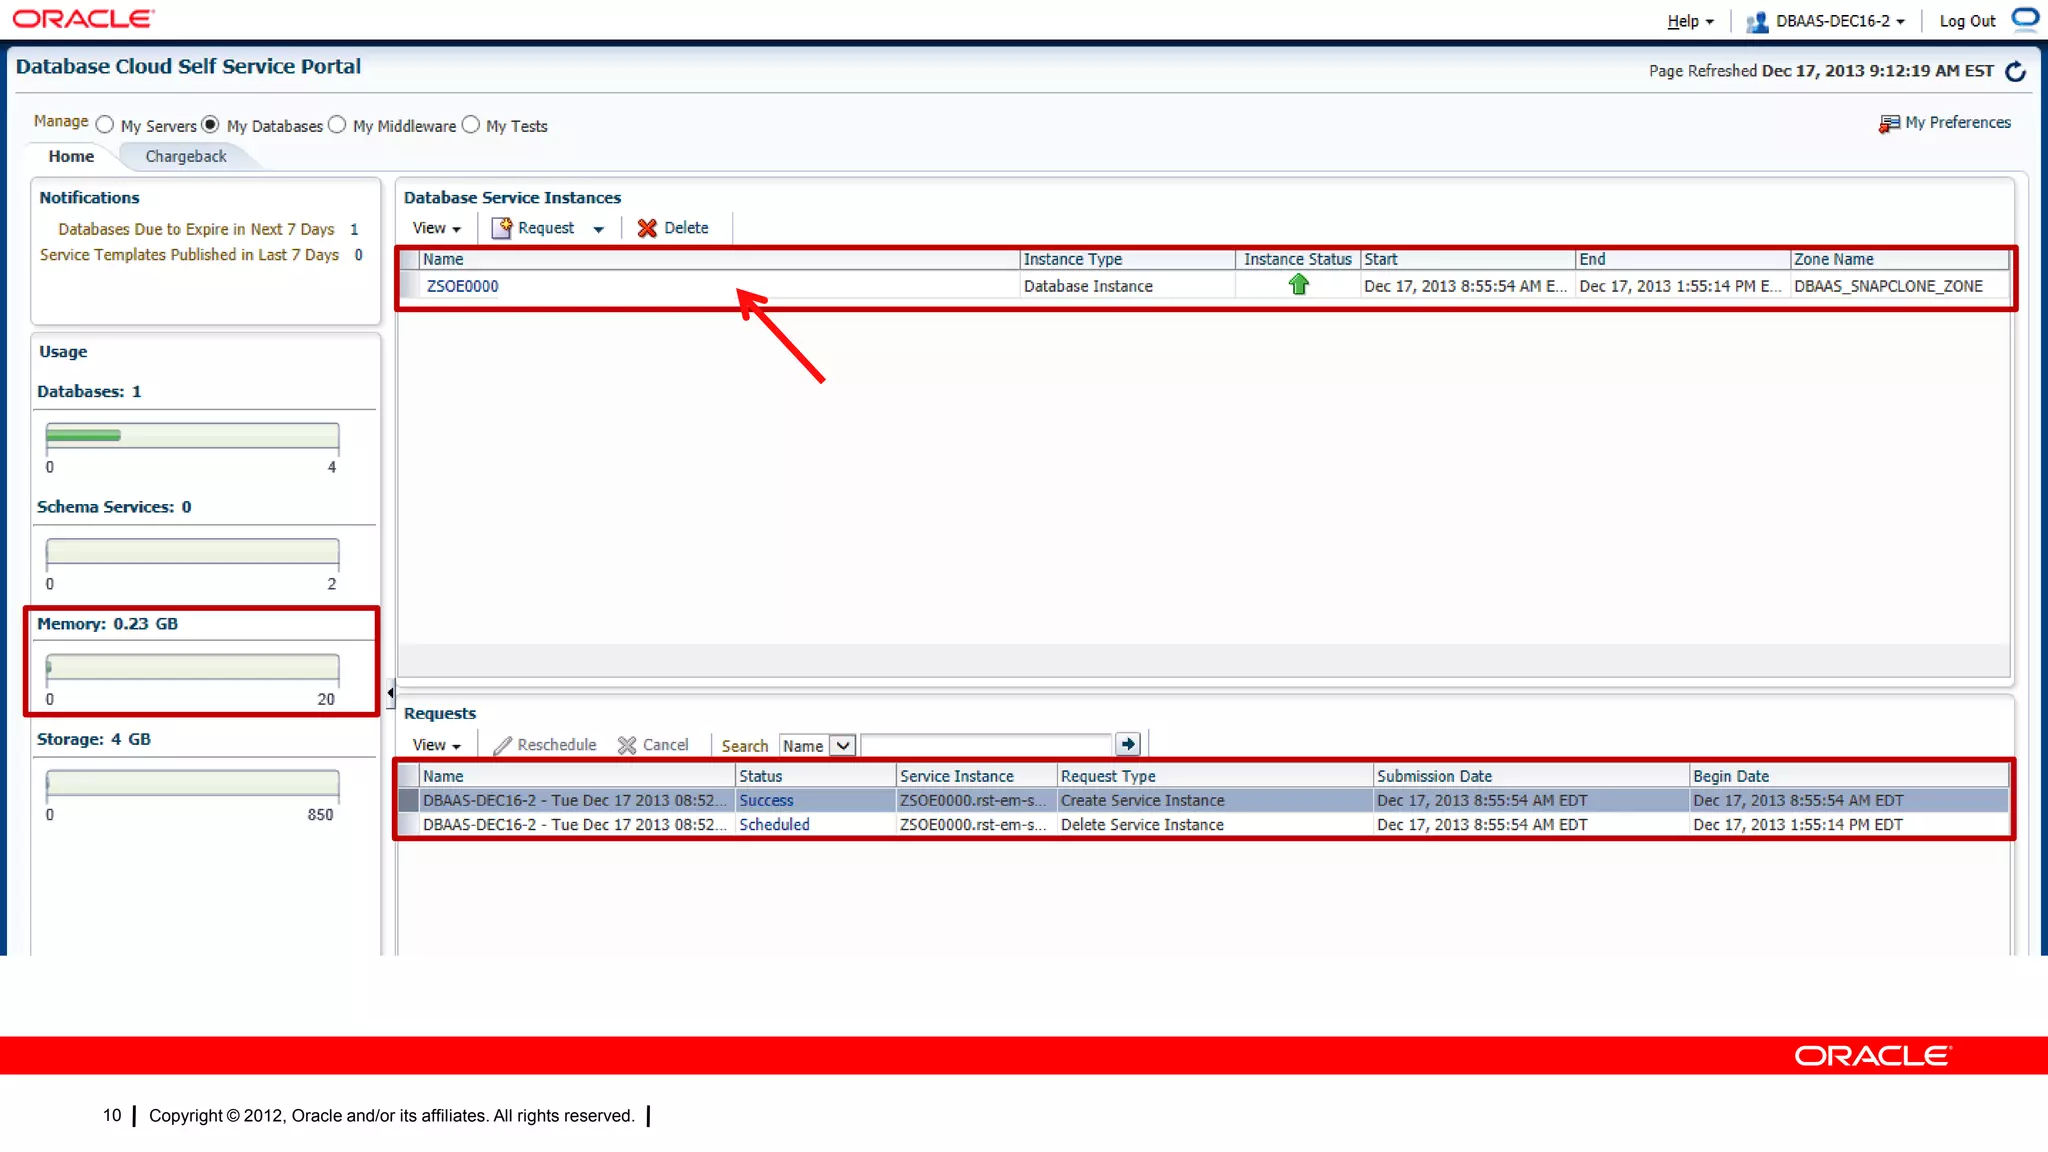The height and width of the screenshot is (1152, 2048).
Task: Open the DBAAS-DEC16-2 user dropdown
Action: click(x=1840, y=21)
